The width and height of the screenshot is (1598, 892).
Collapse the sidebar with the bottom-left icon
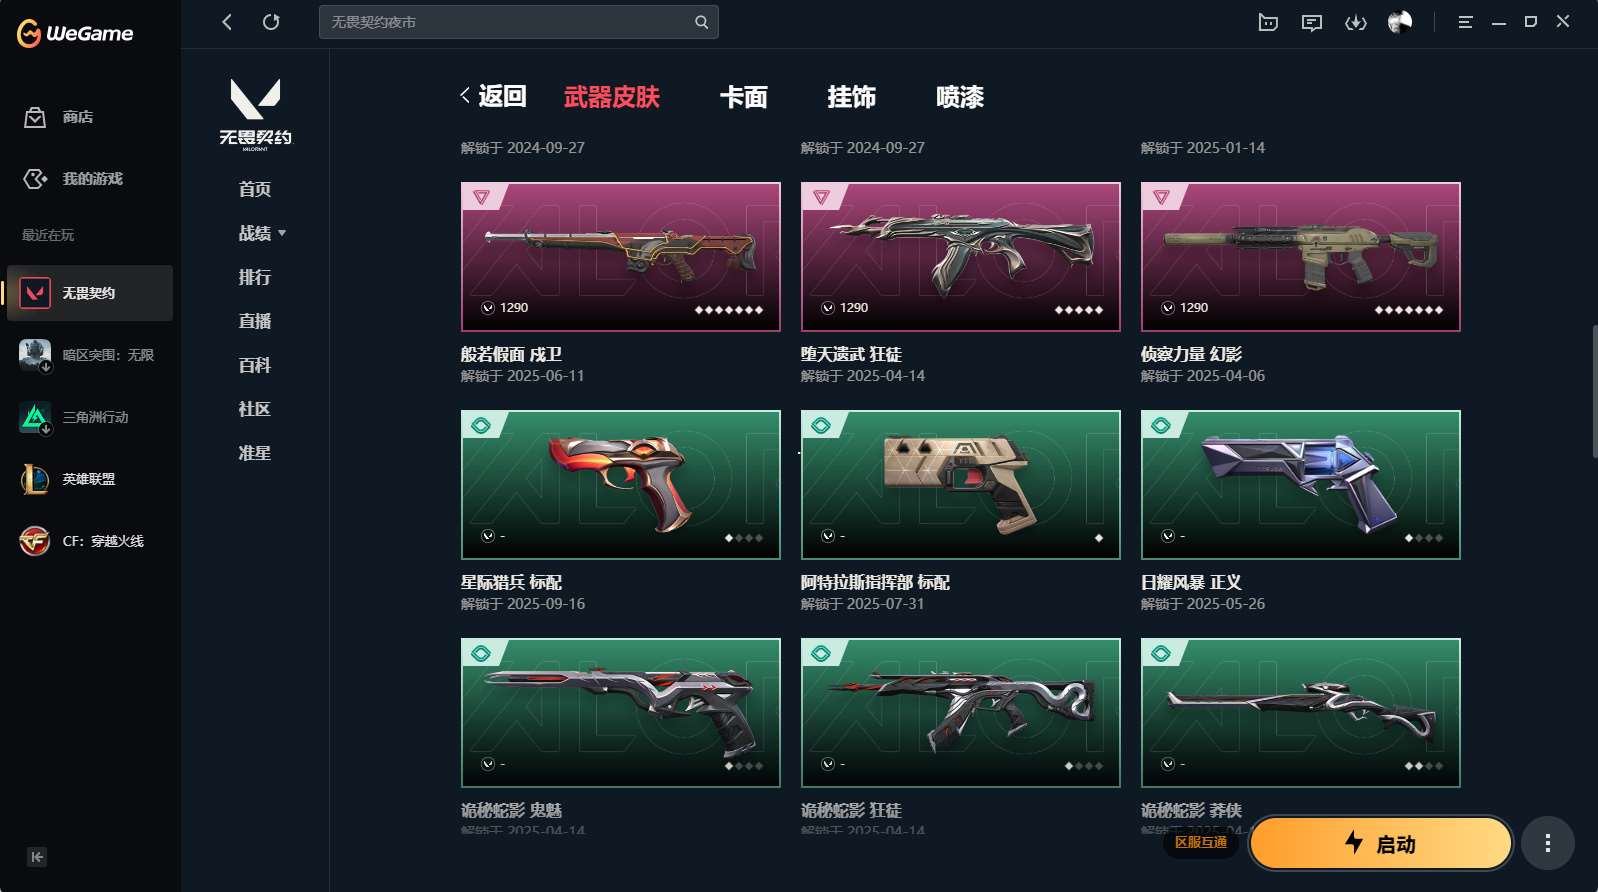(37, 857)
